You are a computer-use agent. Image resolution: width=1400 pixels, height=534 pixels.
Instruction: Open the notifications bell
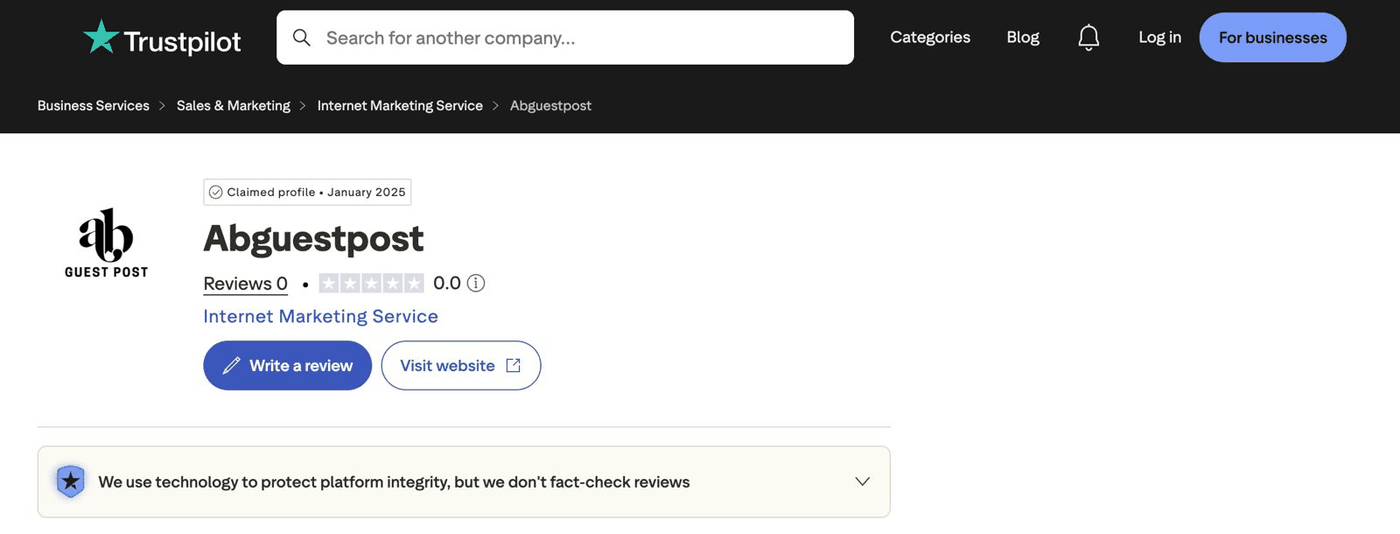(x=1089, y=38)
